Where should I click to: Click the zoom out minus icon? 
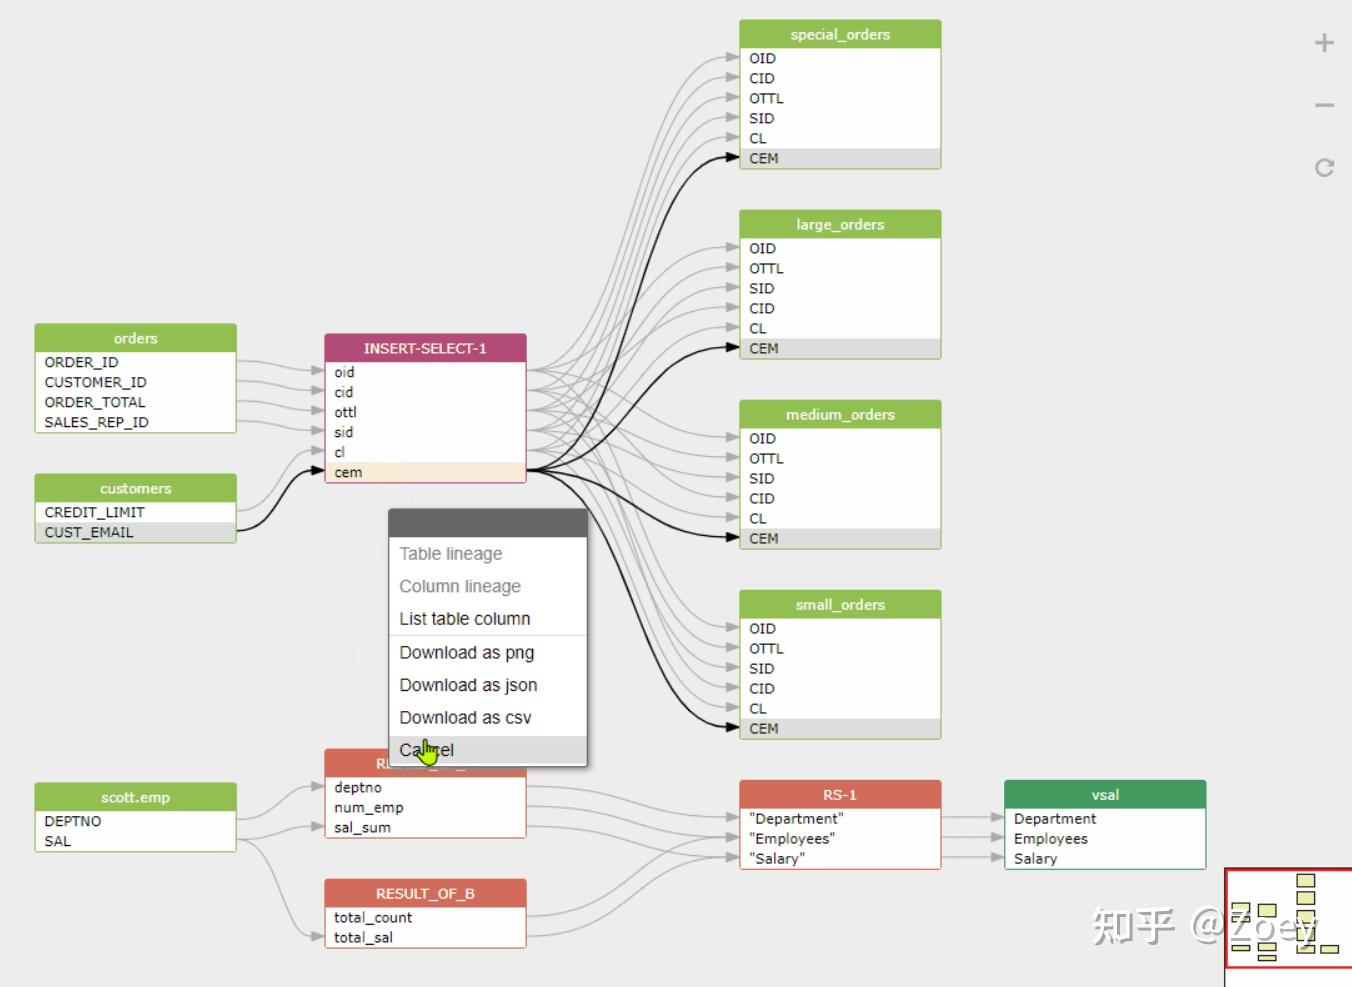[1323, 104]
